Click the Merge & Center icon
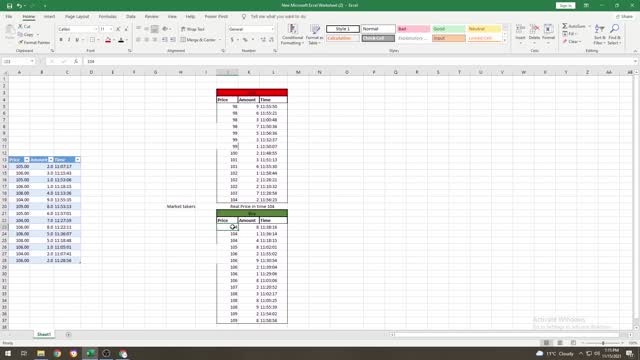The width and height of the screenshot is (640, 360). (x=183, y=40)
